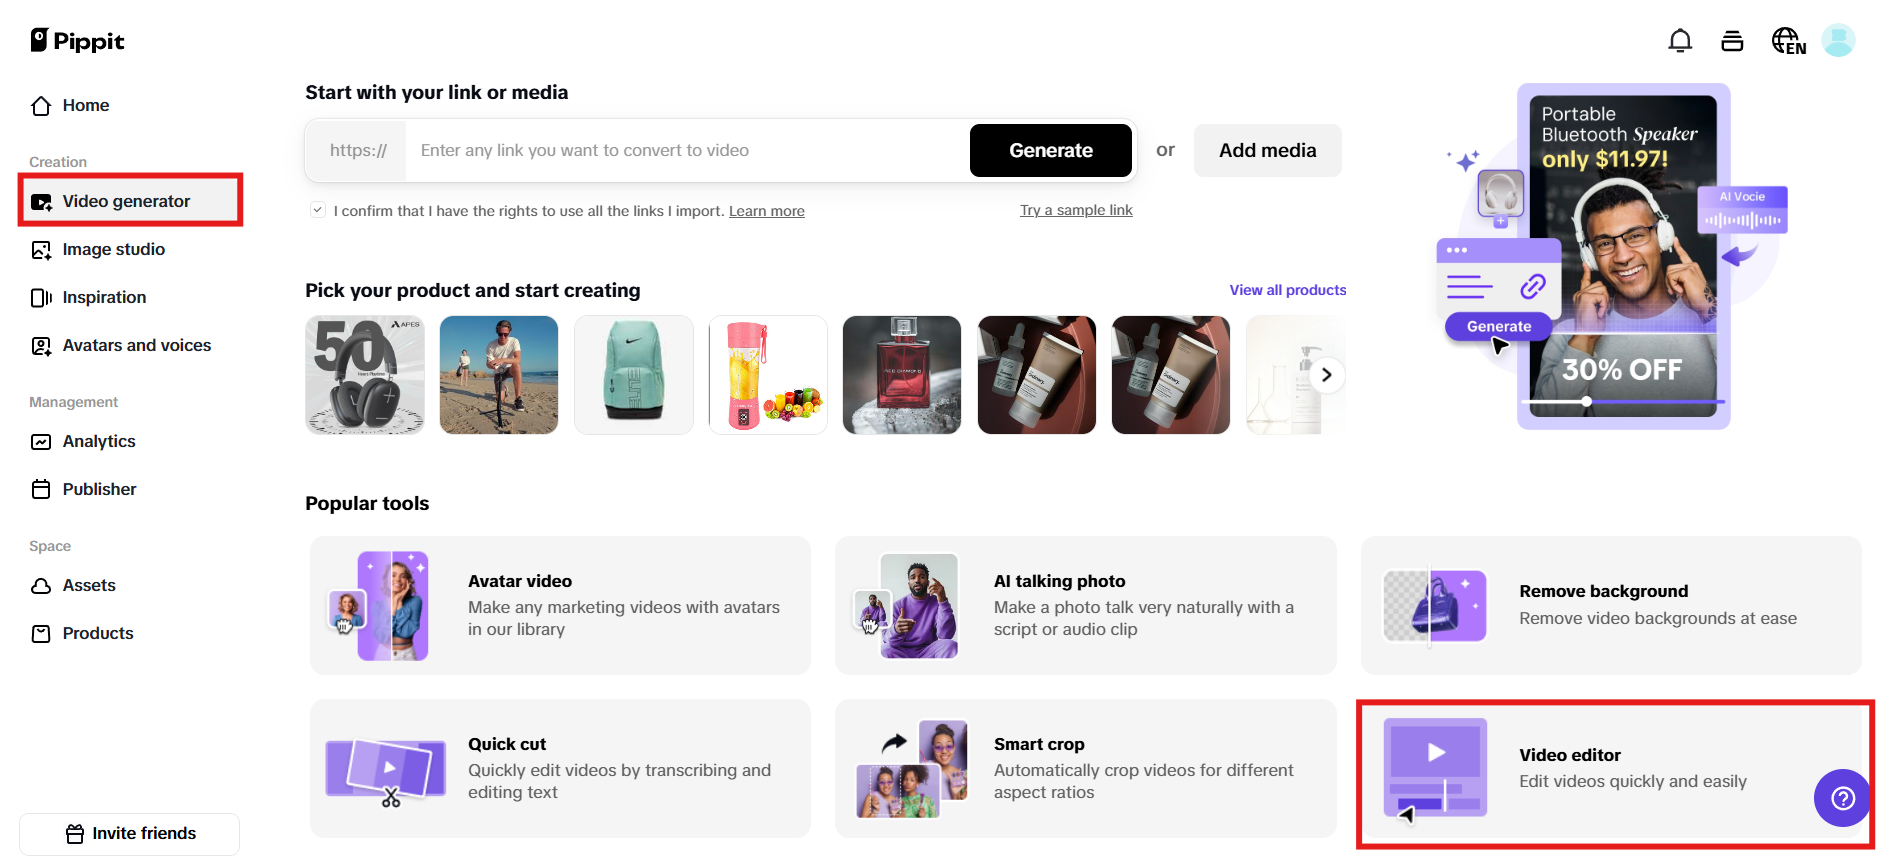1897x859 pixels.
Task: Click the promo video progress slider
Action: 1587,401
